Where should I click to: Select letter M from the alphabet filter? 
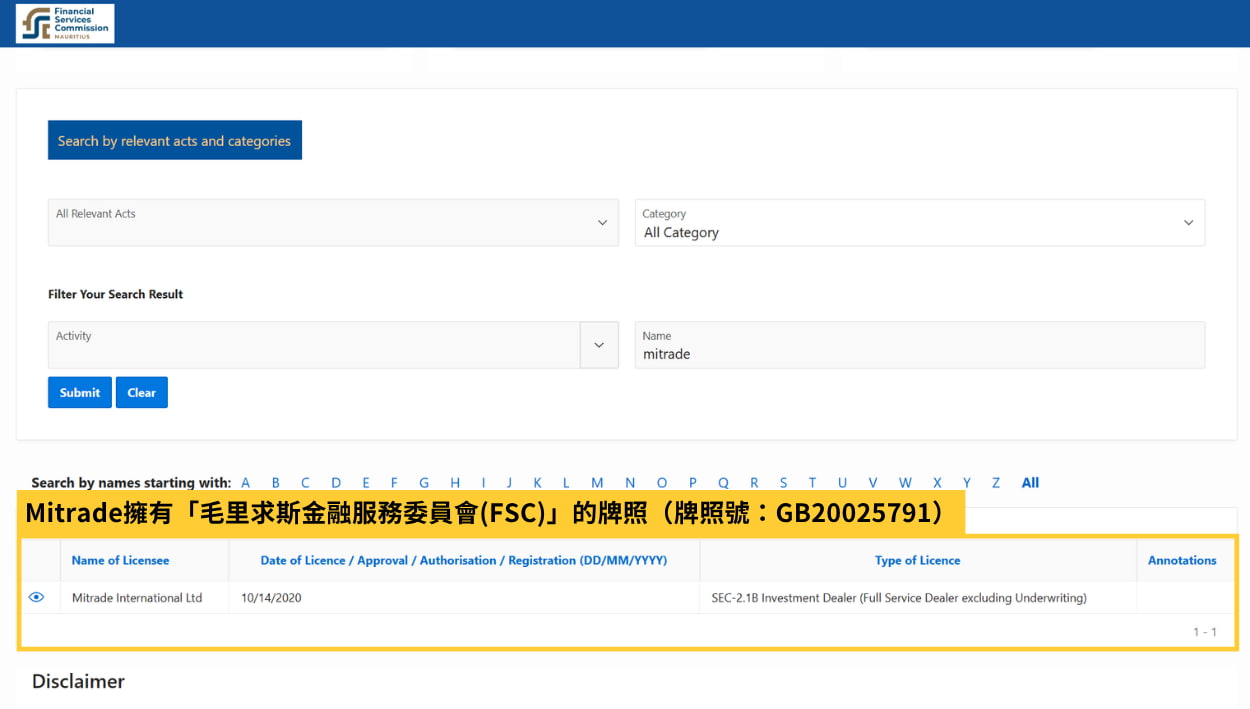597,482
